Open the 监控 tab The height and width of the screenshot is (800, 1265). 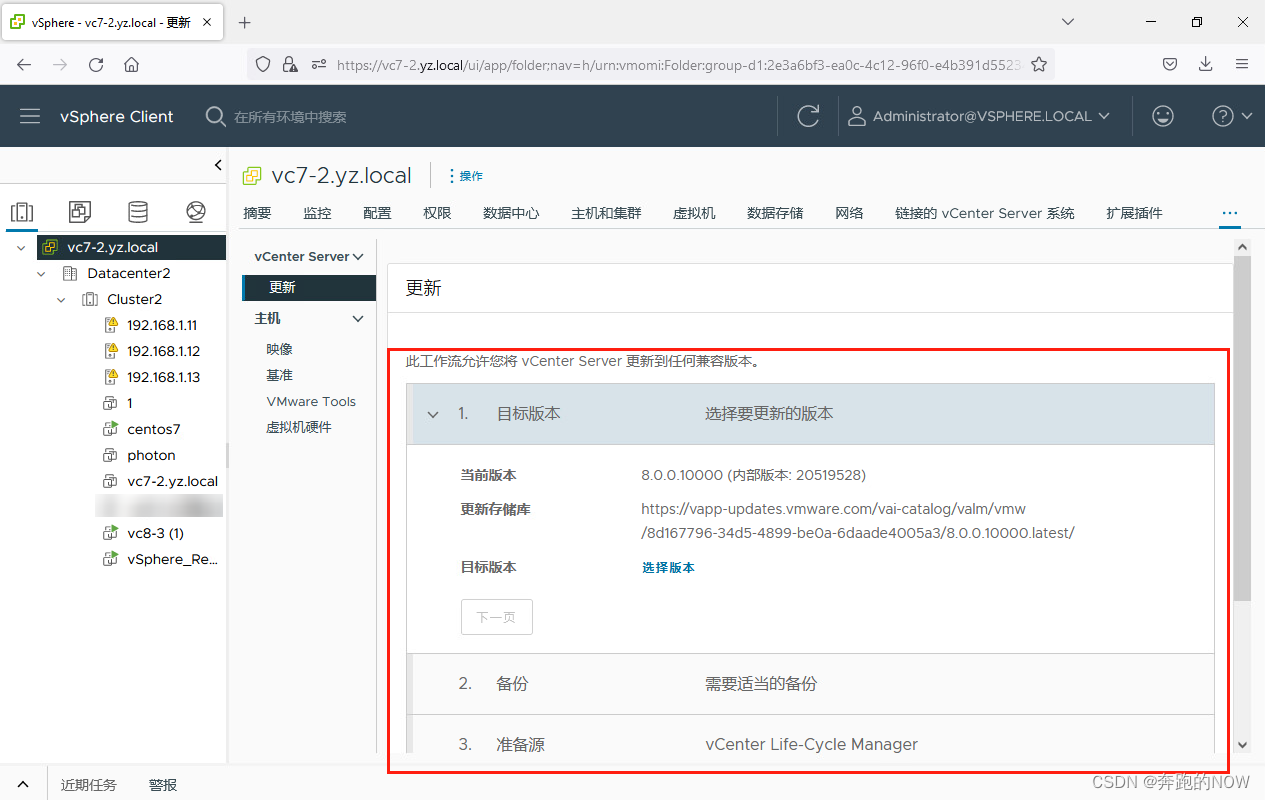tap(317, 213)
